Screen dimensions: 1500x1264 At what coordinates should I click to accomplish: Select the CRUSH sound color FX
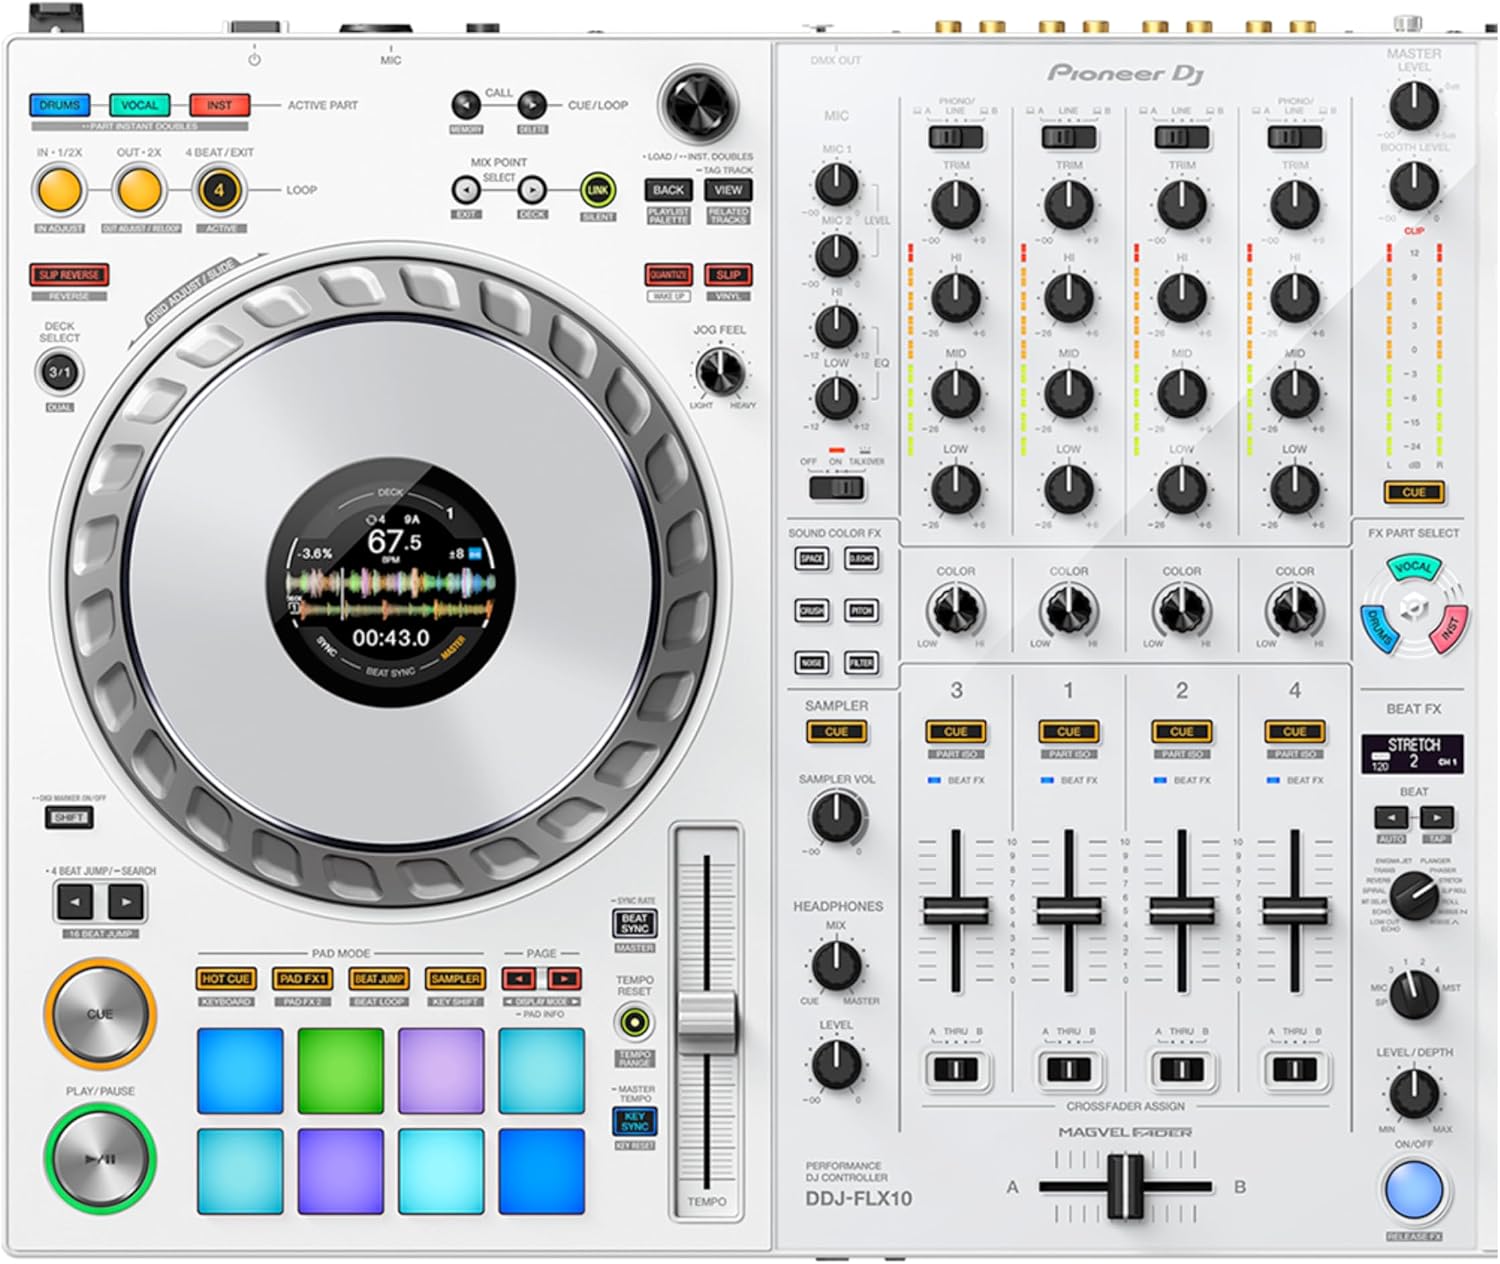tap(812, 610)
